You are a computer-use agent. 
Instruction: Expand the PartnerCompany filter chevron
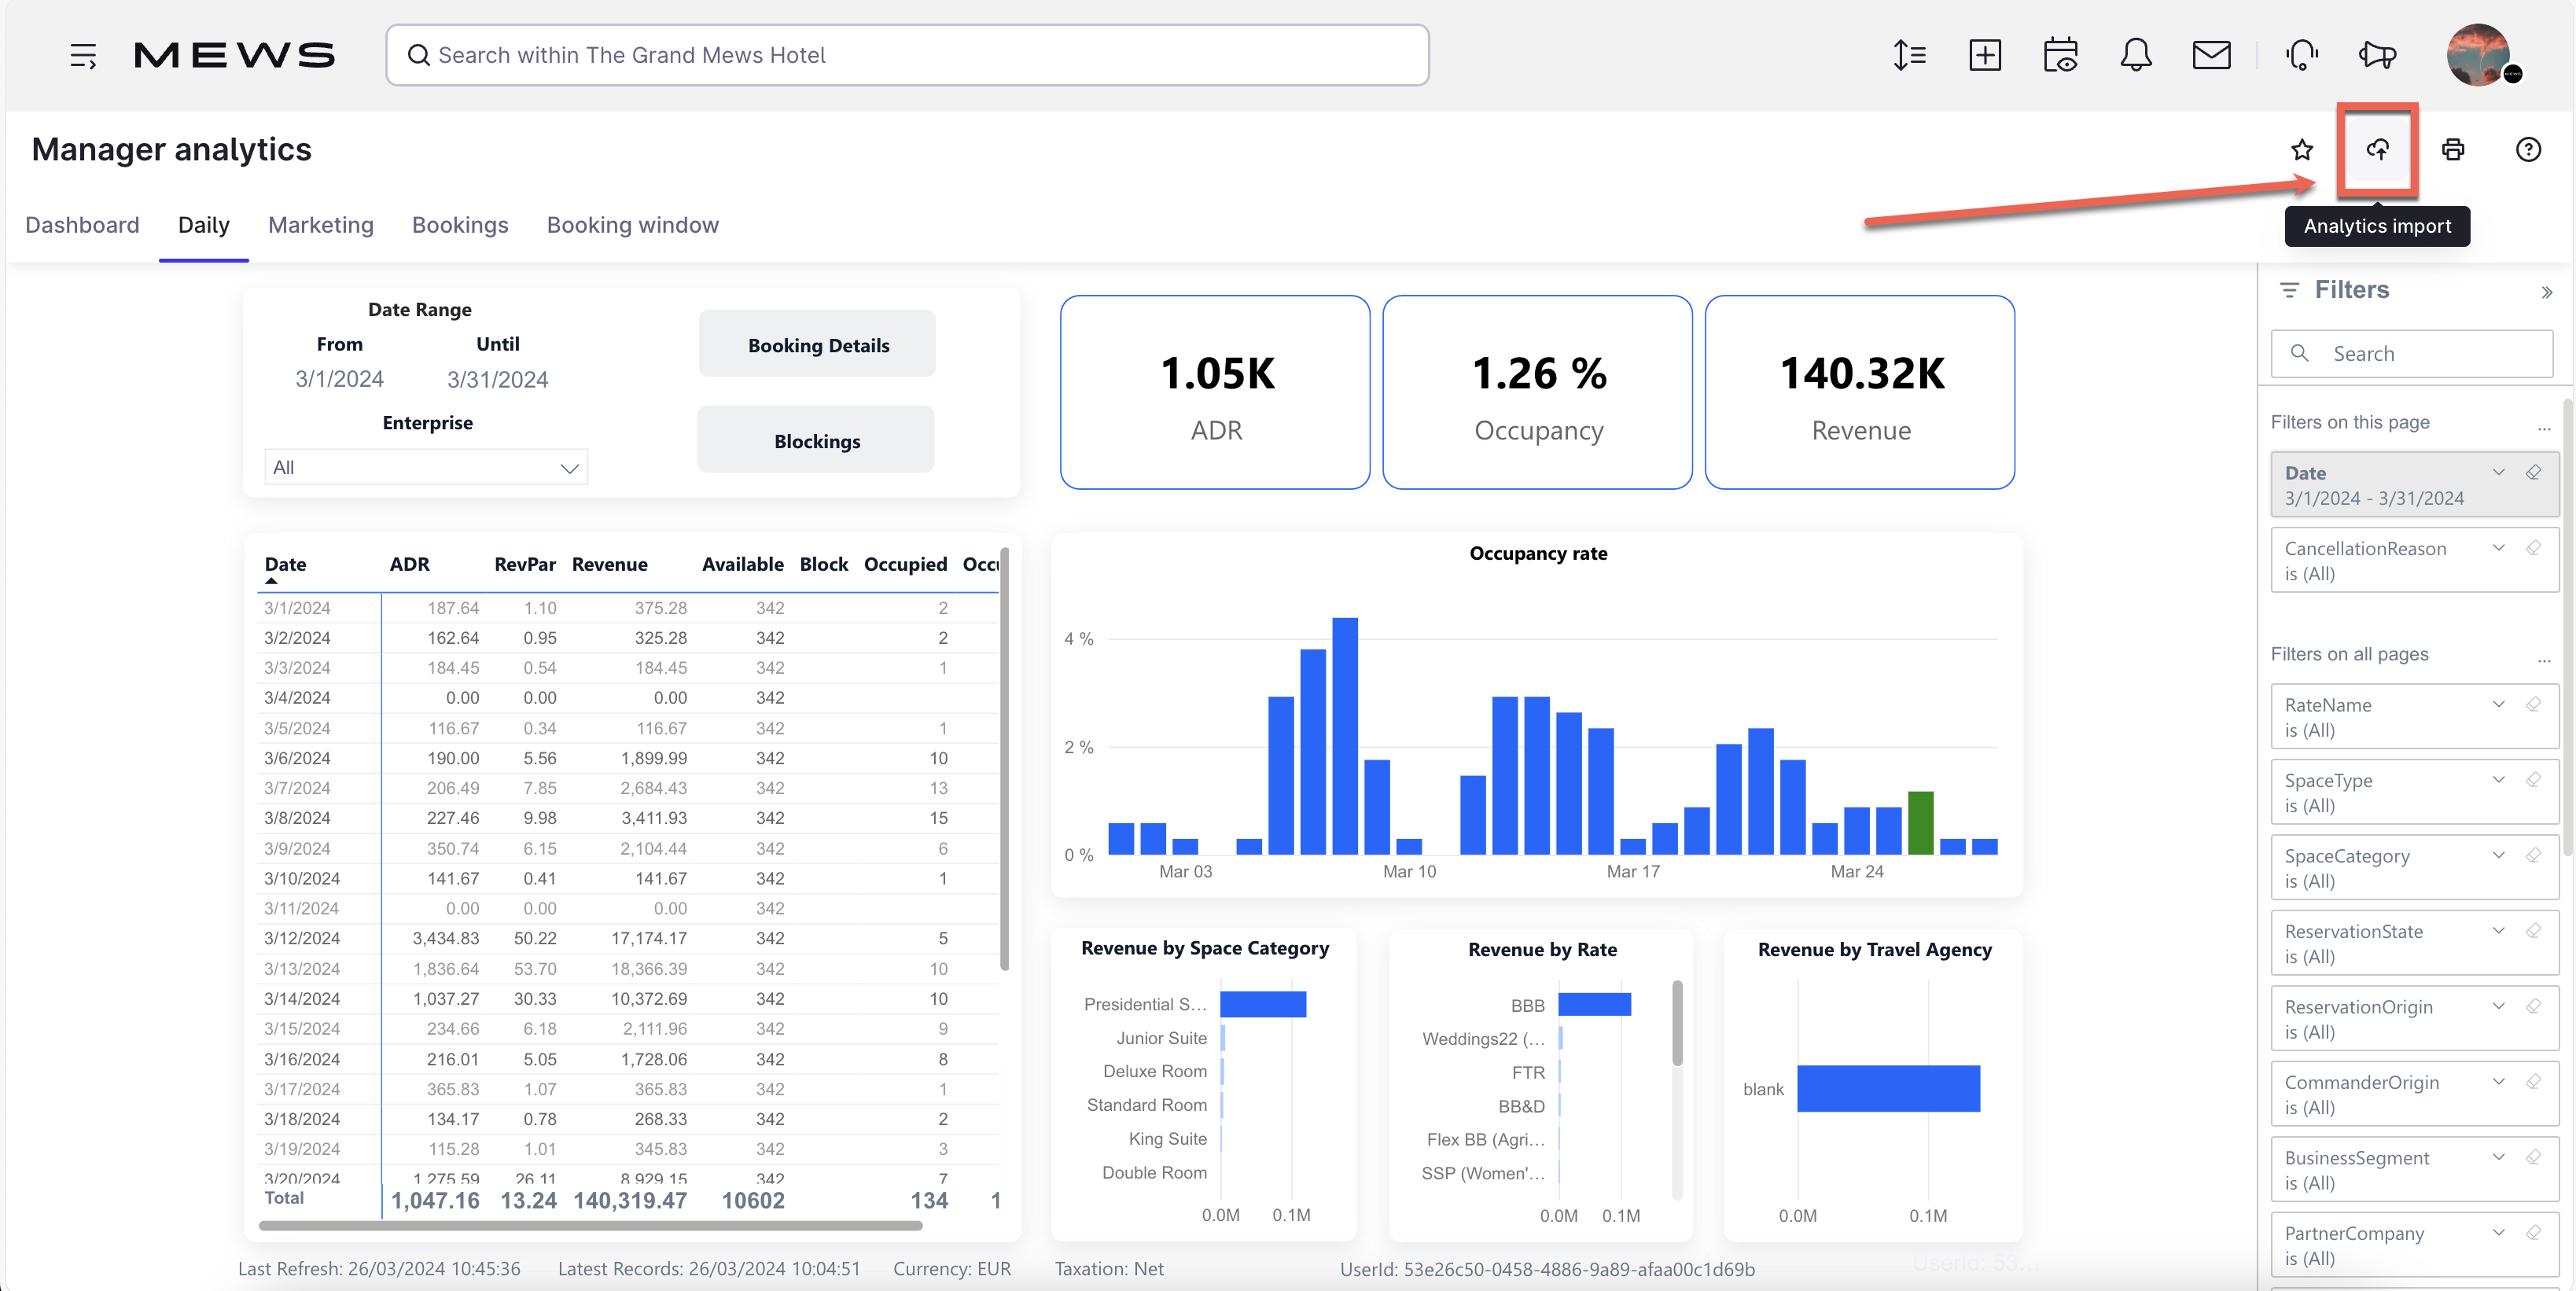pos(2498,1232)
